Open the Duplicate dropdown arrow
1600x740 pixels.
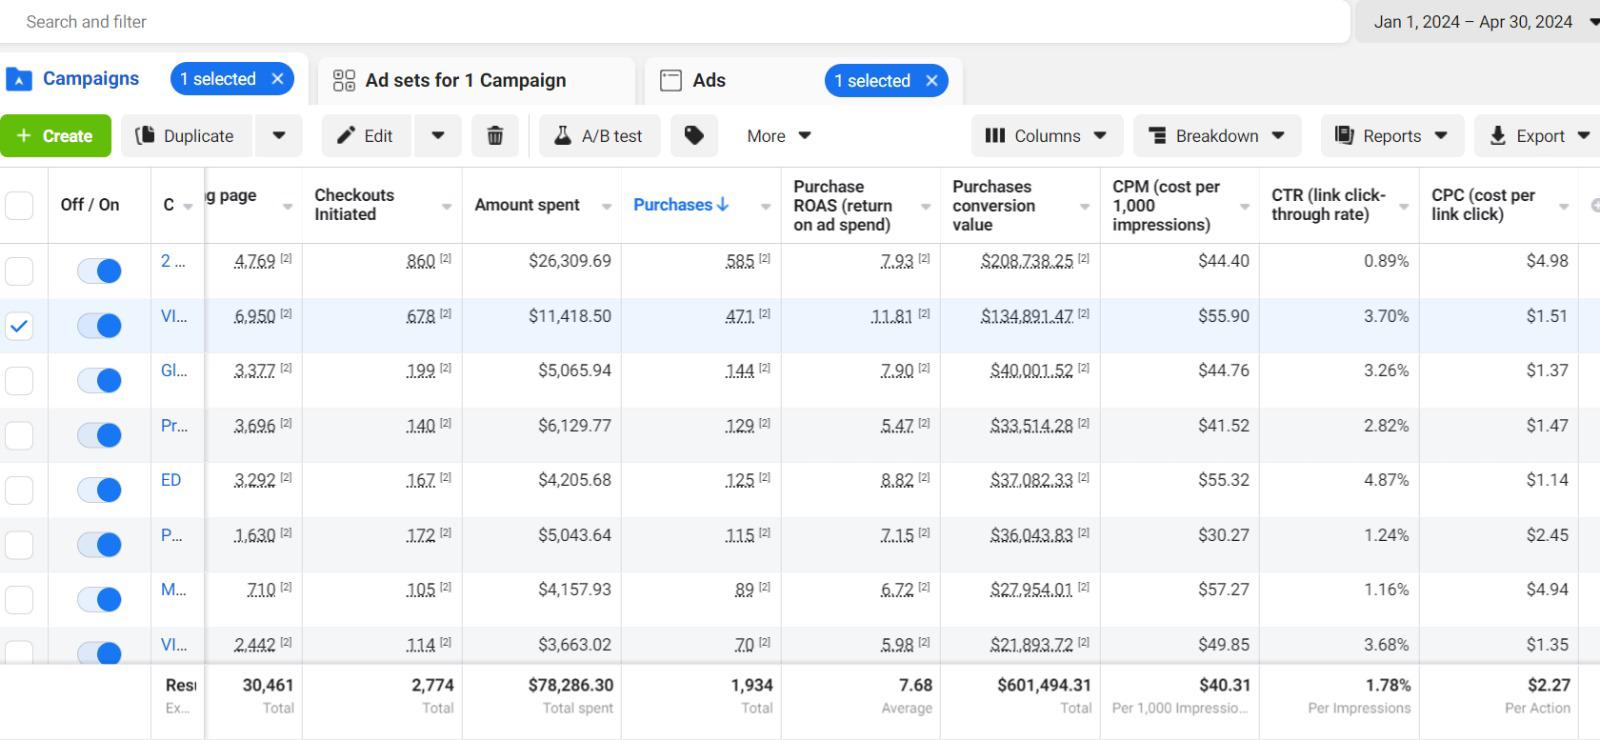279,136
